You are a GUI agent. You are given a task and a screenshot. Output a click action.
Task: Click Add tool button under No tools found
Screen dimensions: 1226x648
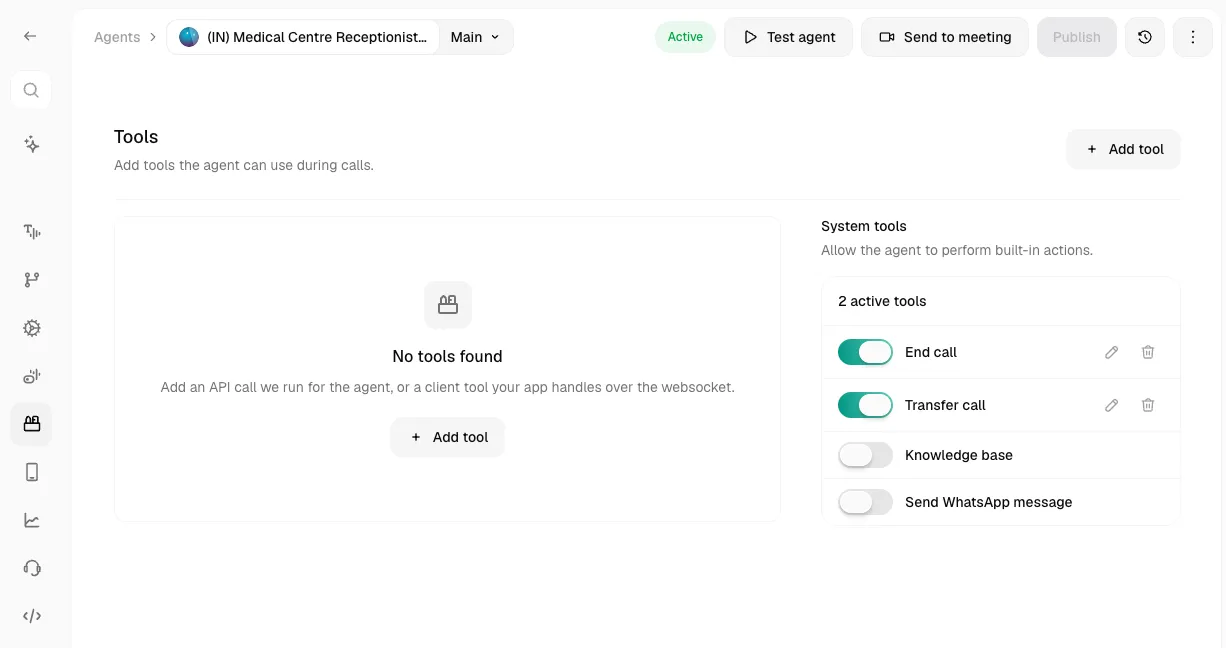pyautogui.click(x=447, y=437)
